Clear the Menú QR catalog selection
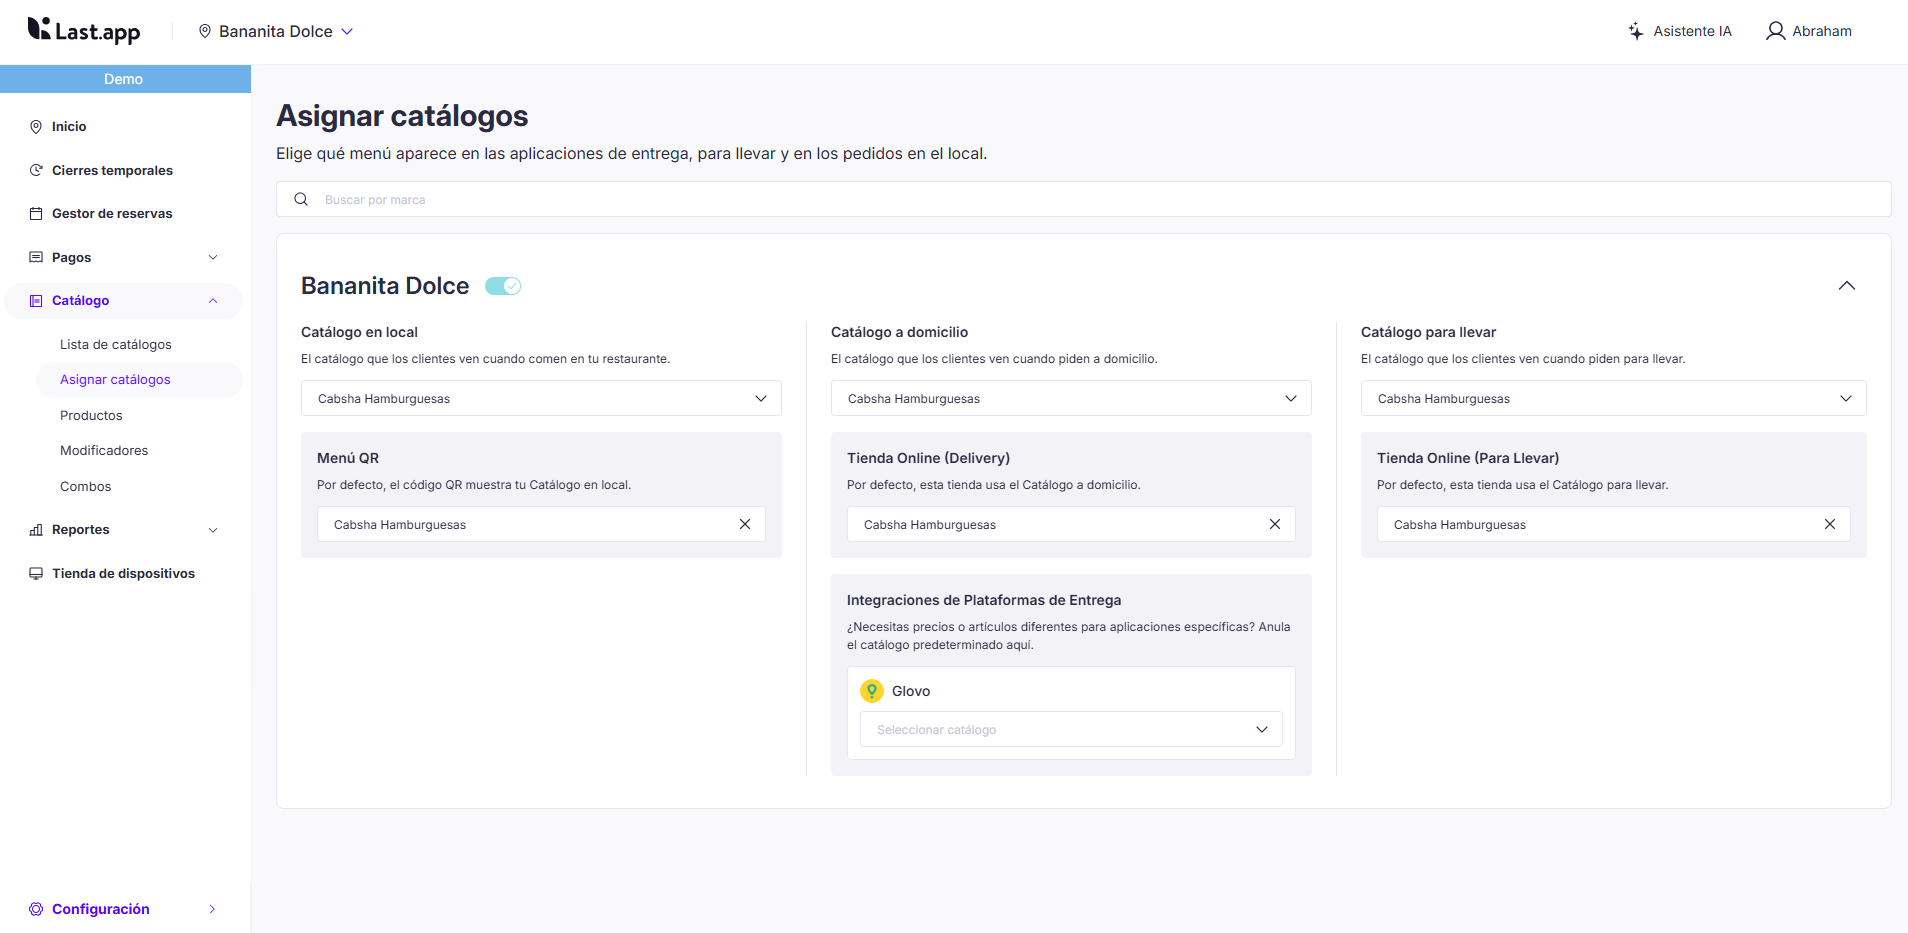Image resolution: width=1908 pixels, height=933 pixels. (x=745, y=524)
